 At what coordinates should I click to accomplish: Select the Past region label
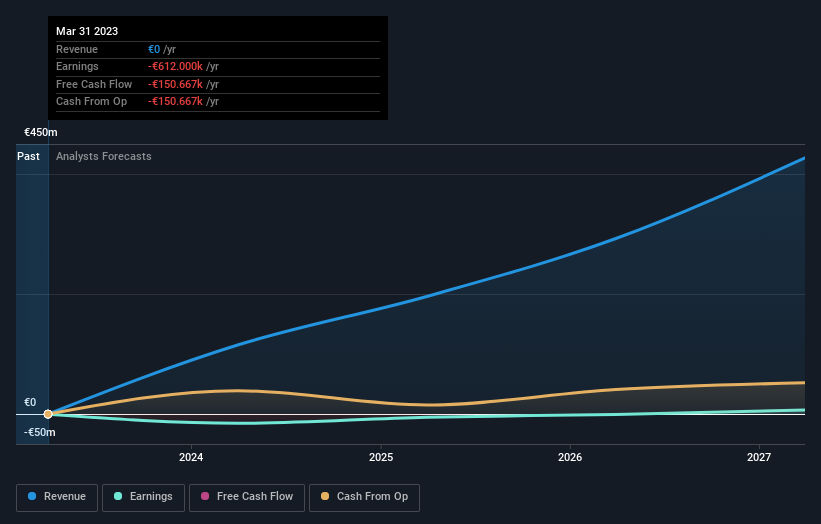(28, 157)
